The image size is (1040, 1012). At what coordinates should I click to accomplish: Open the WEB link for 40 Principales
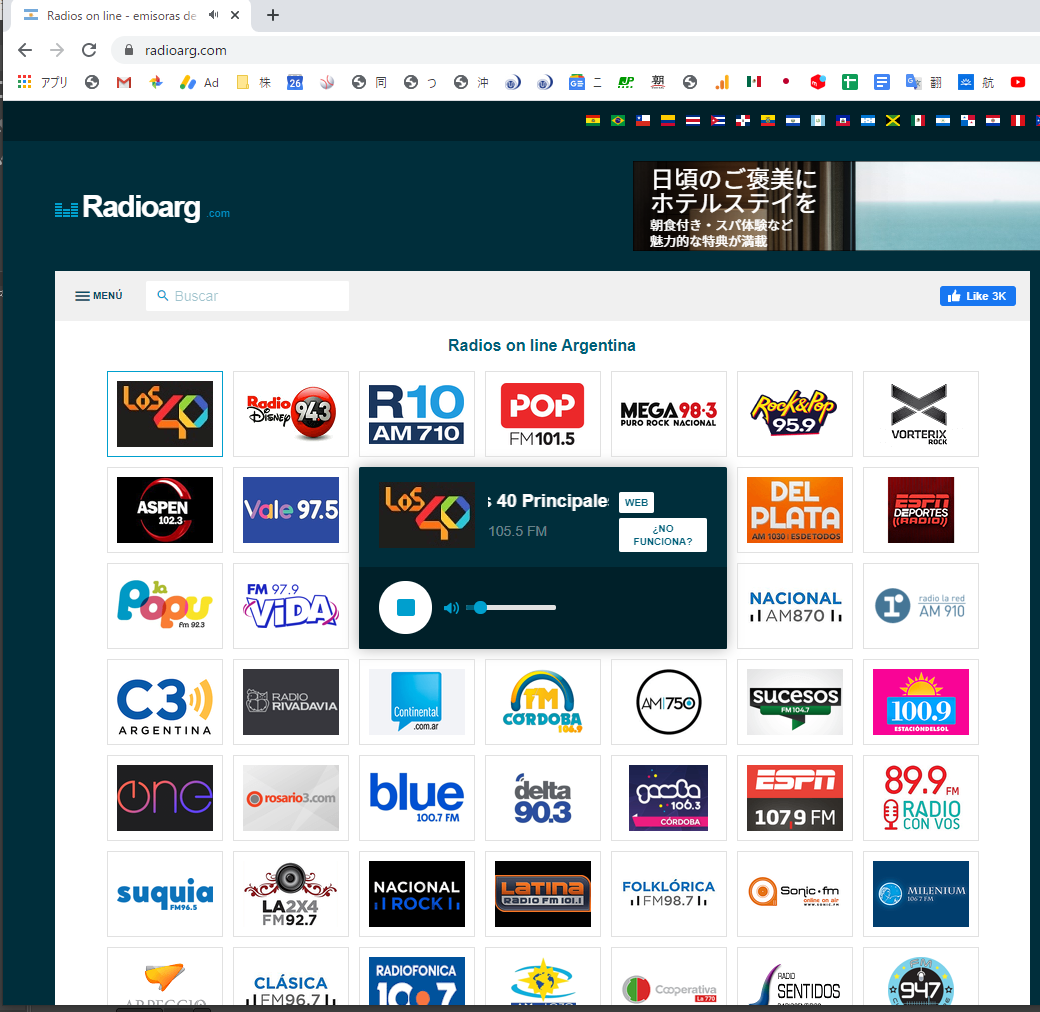[x=636, y=503]
